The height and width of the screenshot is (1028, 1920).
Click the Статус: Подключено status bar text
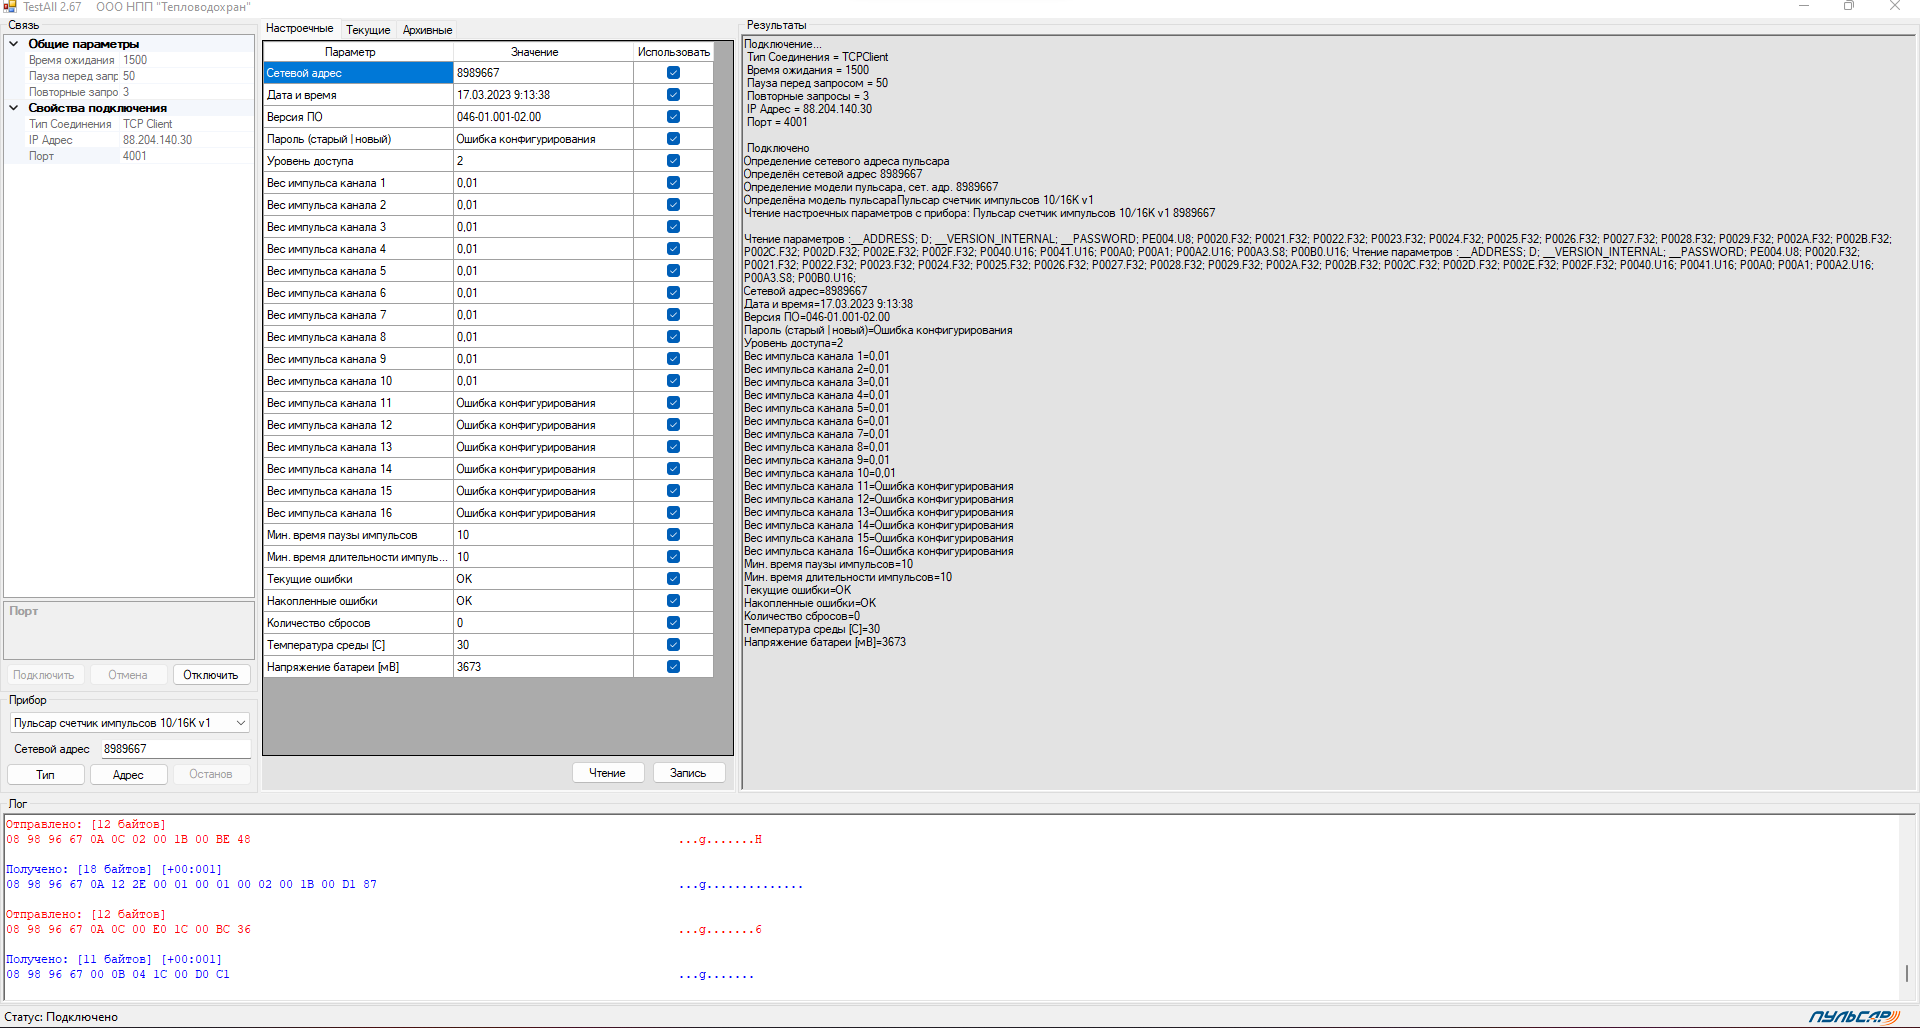point(61,1017)
